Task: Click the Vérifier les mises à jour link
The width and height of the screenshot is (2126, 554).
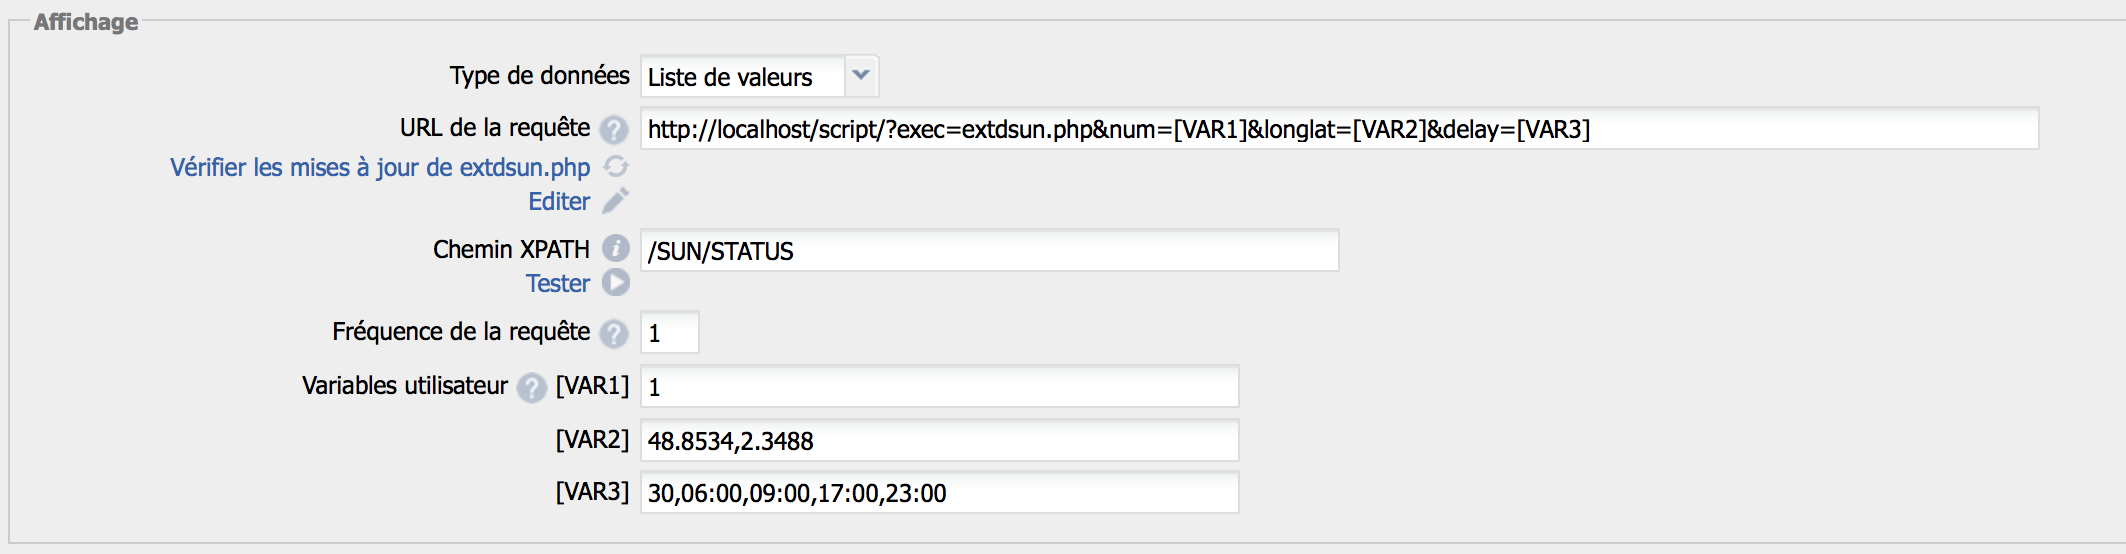Action: (380, 168)
